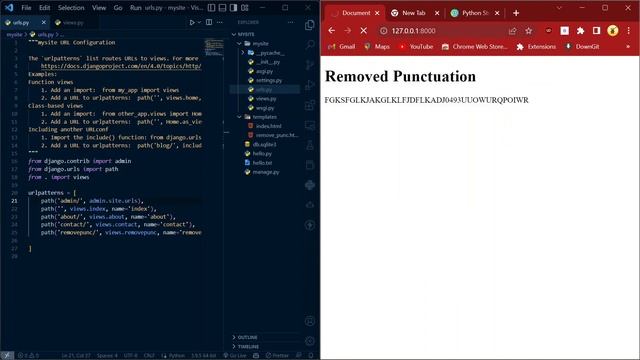
Task: Open Chrome profile avatar
Action: tap(613, 31)
